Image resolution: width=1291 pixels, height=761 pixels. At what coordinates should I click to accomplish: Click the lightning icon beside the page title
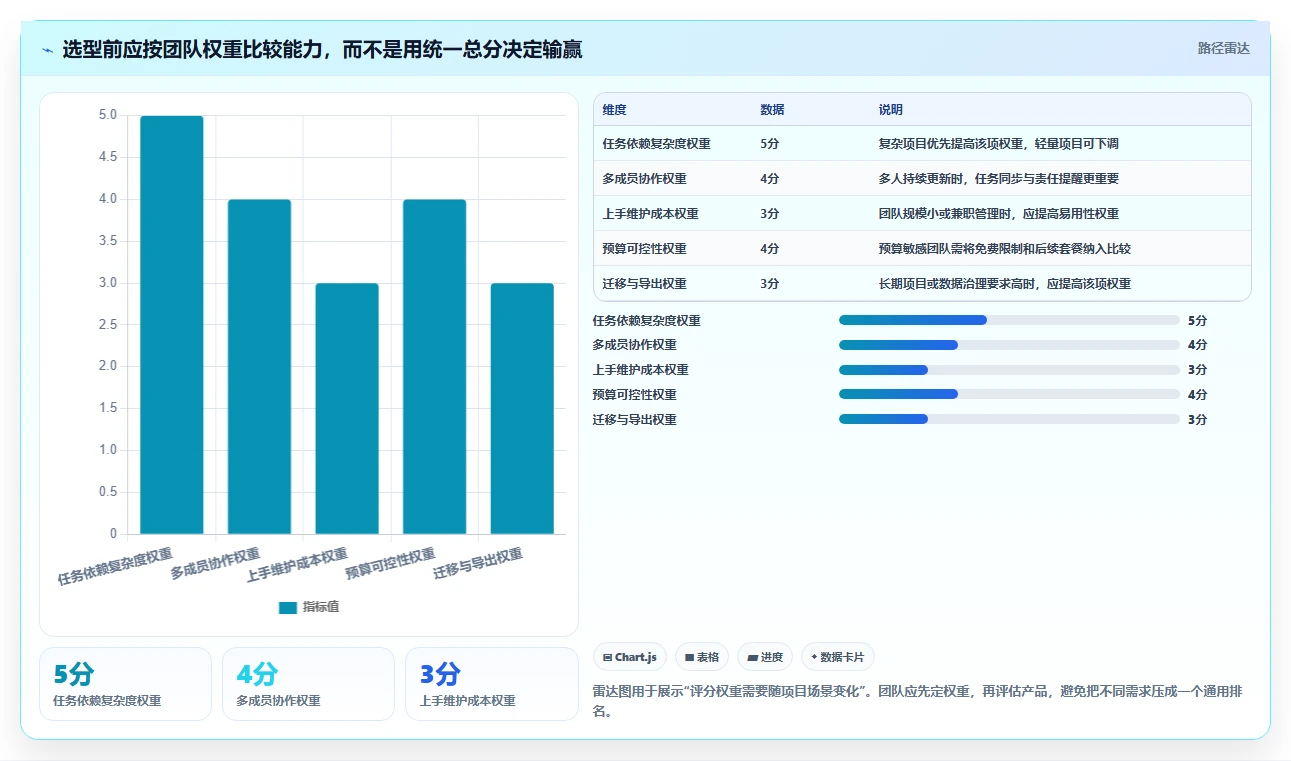tap(48, 50)
